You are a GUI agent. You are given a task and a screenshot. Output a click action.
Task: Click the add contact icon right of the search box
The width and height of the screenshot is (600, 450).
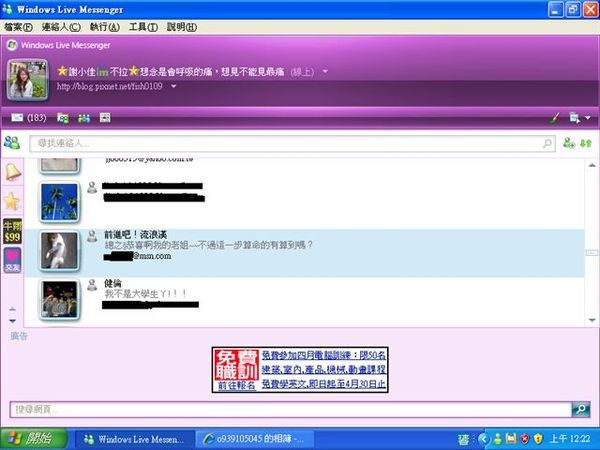[x=569, y=143]
